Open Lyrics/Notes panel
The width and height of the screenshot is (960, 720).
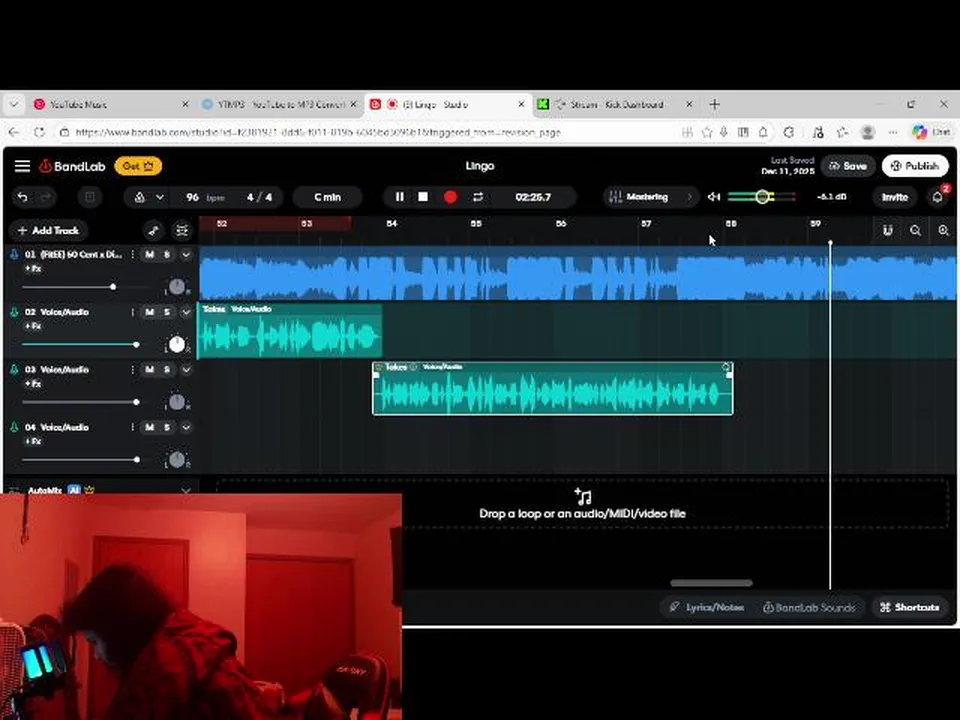point(707,607)
